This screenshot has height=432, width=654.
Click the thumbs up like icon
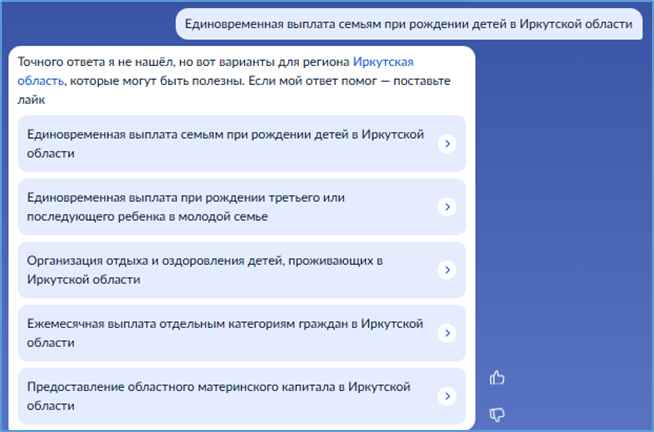point(497,378)
